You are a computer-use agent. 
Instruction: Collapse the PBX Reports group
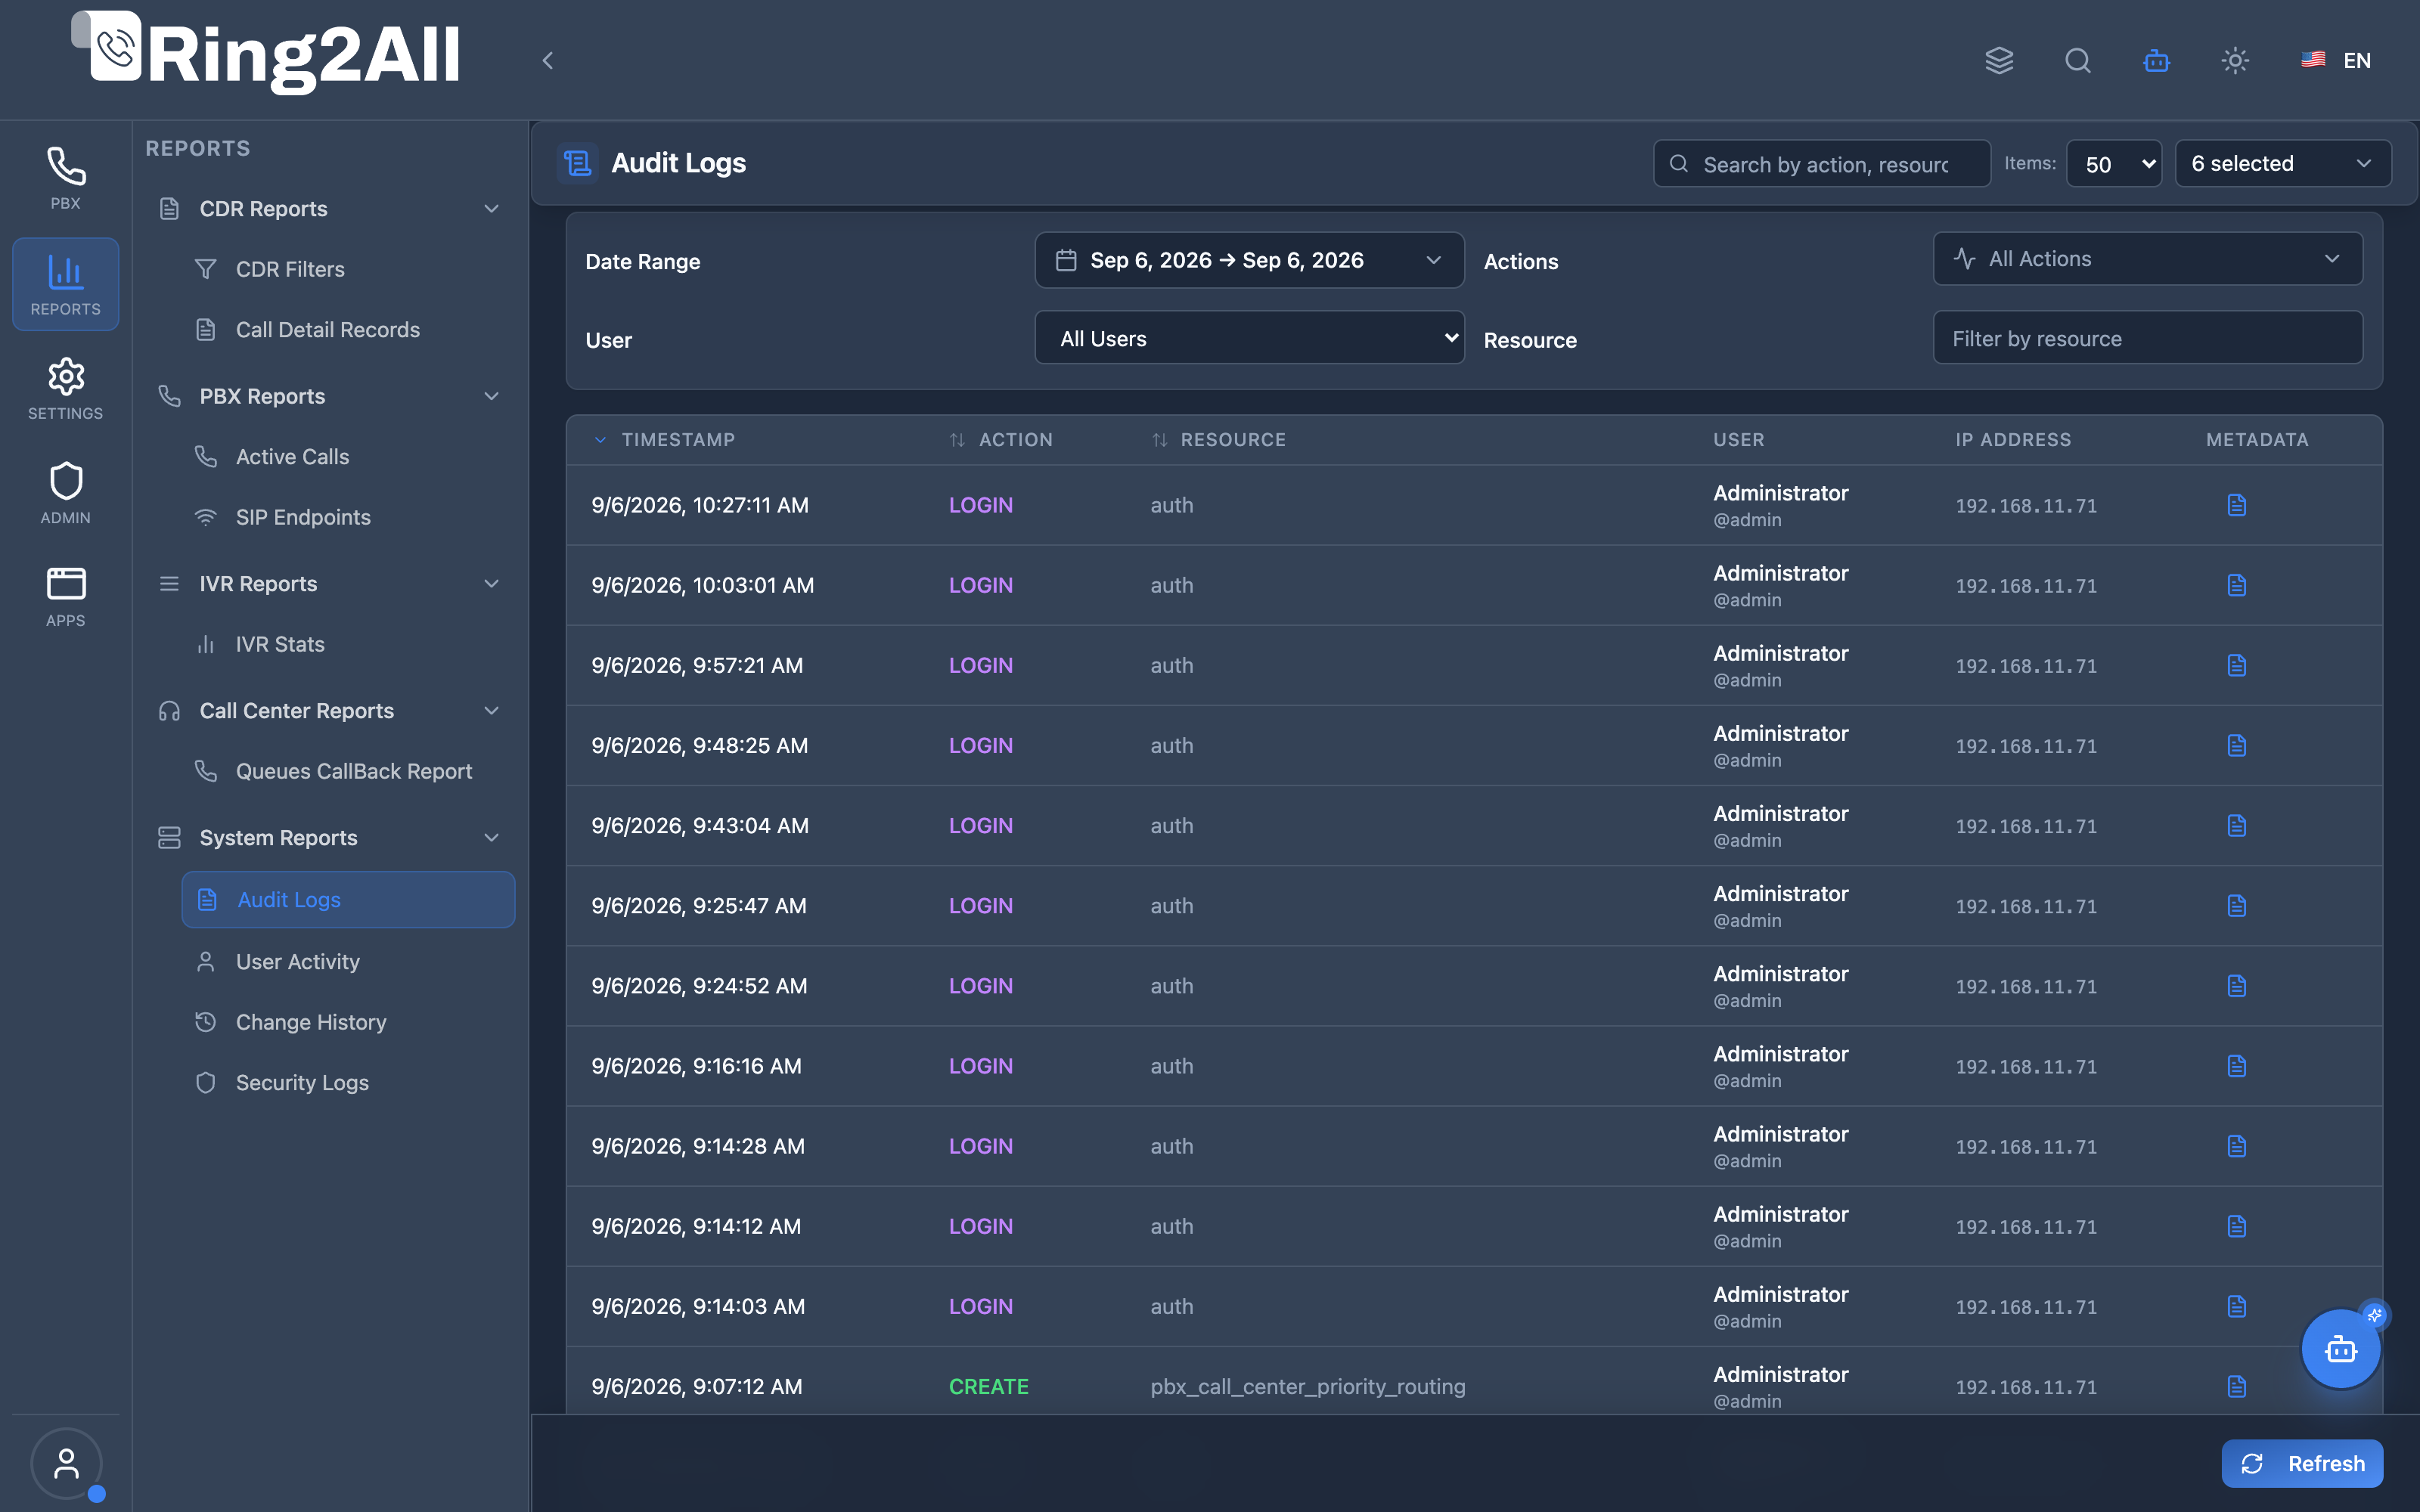point(330,396)
